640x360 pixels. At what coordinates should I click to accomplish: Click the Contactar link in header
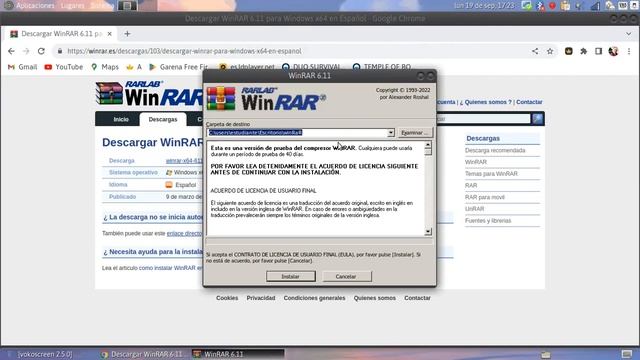point(529,102)
